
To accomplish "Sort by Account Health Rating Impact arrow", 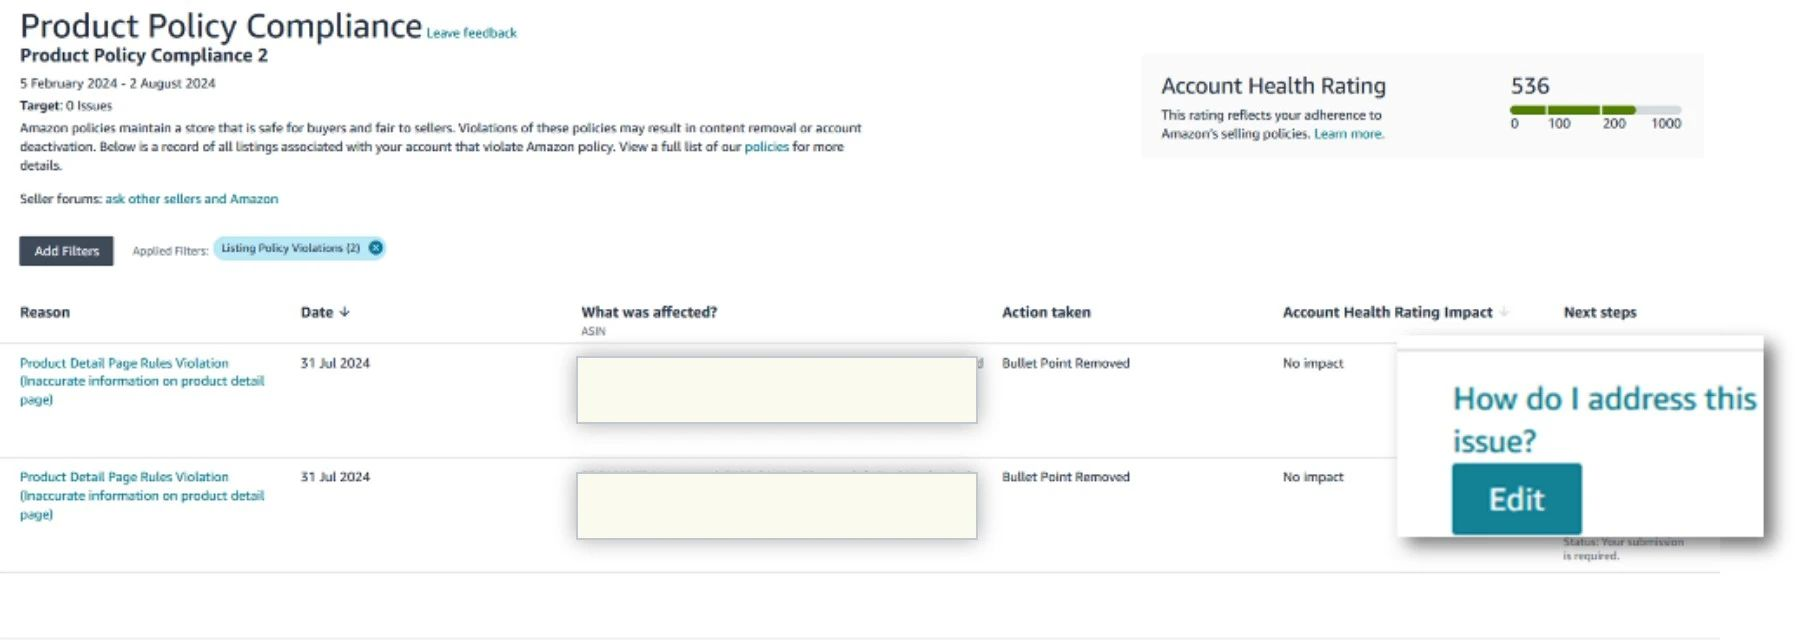I will [x=1504, y=312].
